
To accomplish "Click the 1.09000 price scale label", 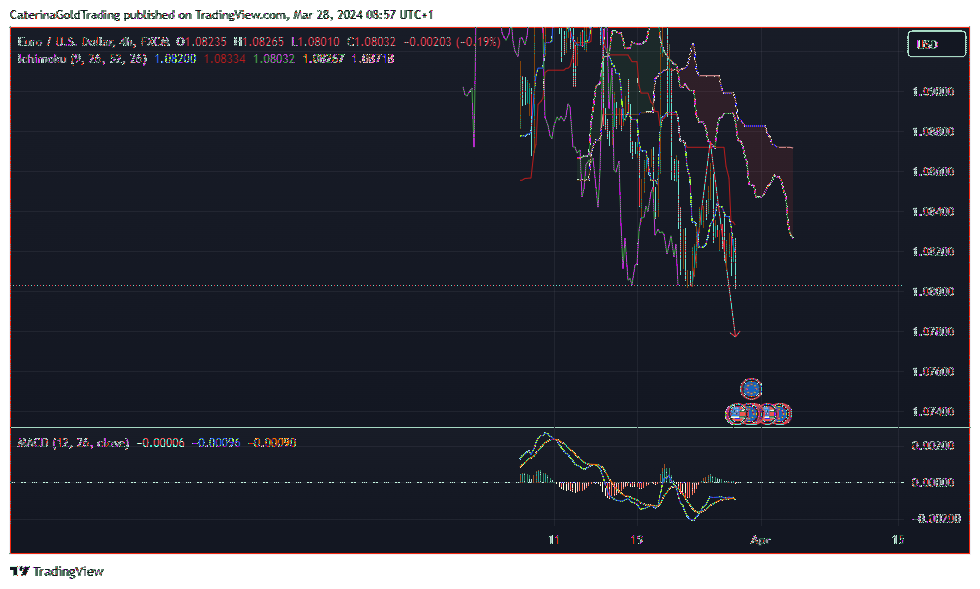I will pos(933,92).
